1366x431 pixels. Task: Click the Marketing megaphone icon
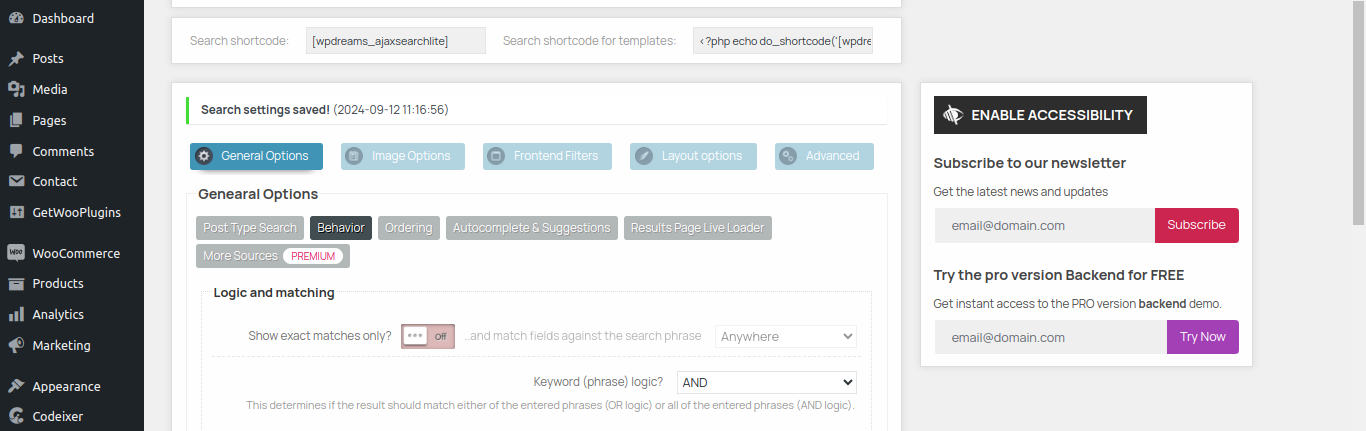pyautogui.click(x=16, y=345)
